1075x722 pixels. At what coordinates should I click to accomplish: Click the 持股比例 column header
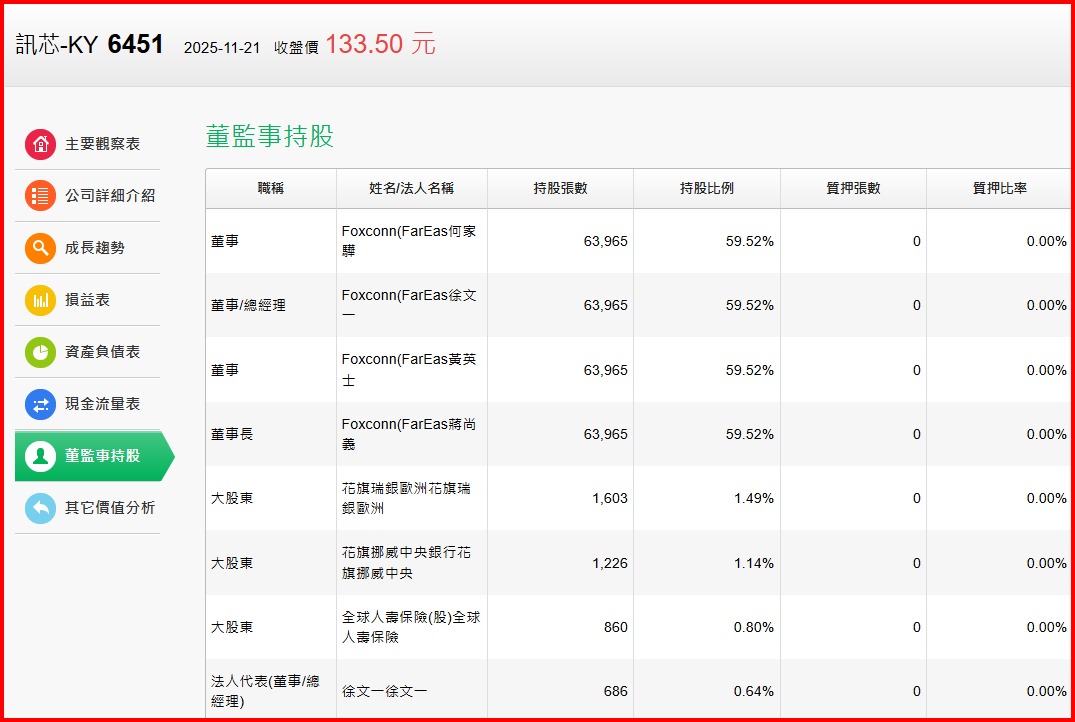click(x=706, y=188)
